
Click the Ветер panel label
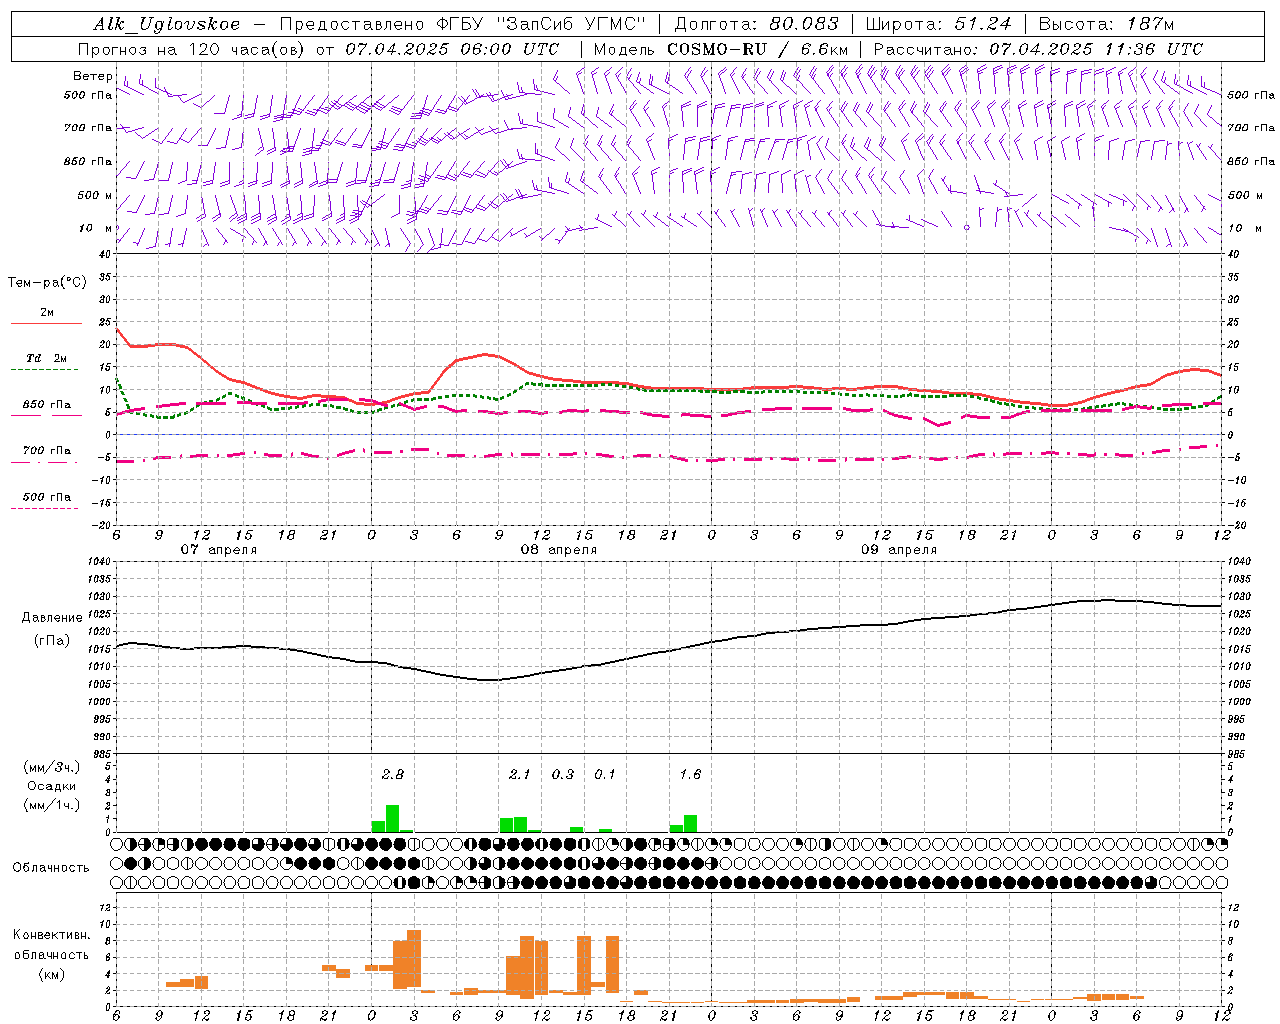click(92, 76)
